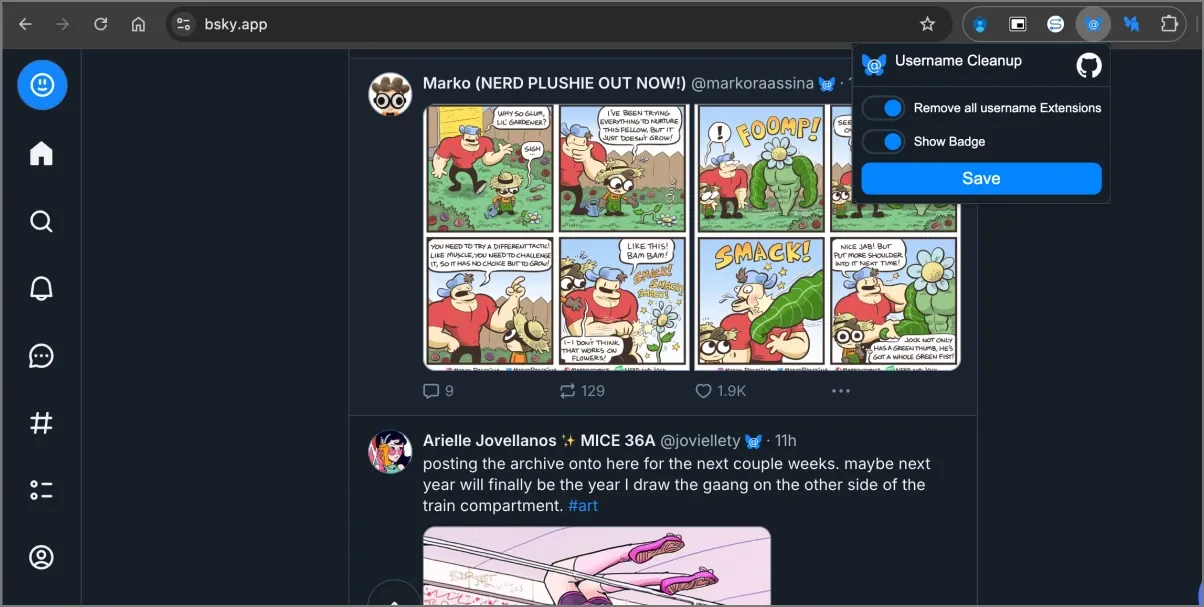The image size is (1204, 607).
Task: Open Chat messages in sidebar
Action: (x=41, y=356)
